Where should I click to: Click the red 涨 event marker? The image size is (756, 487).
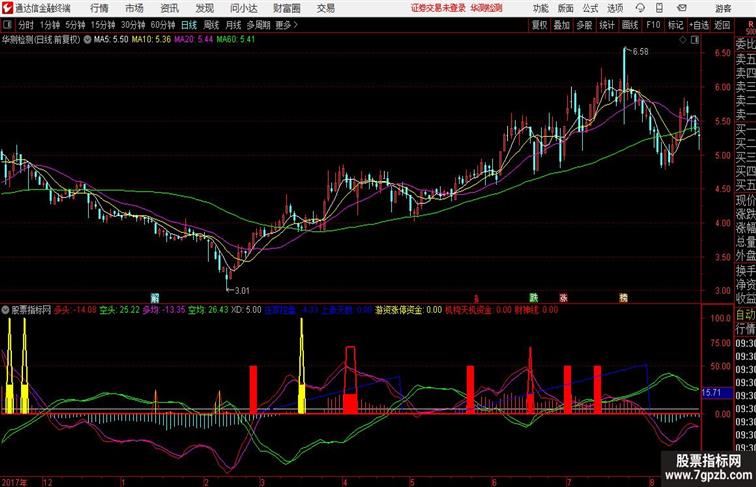(563, 298)
